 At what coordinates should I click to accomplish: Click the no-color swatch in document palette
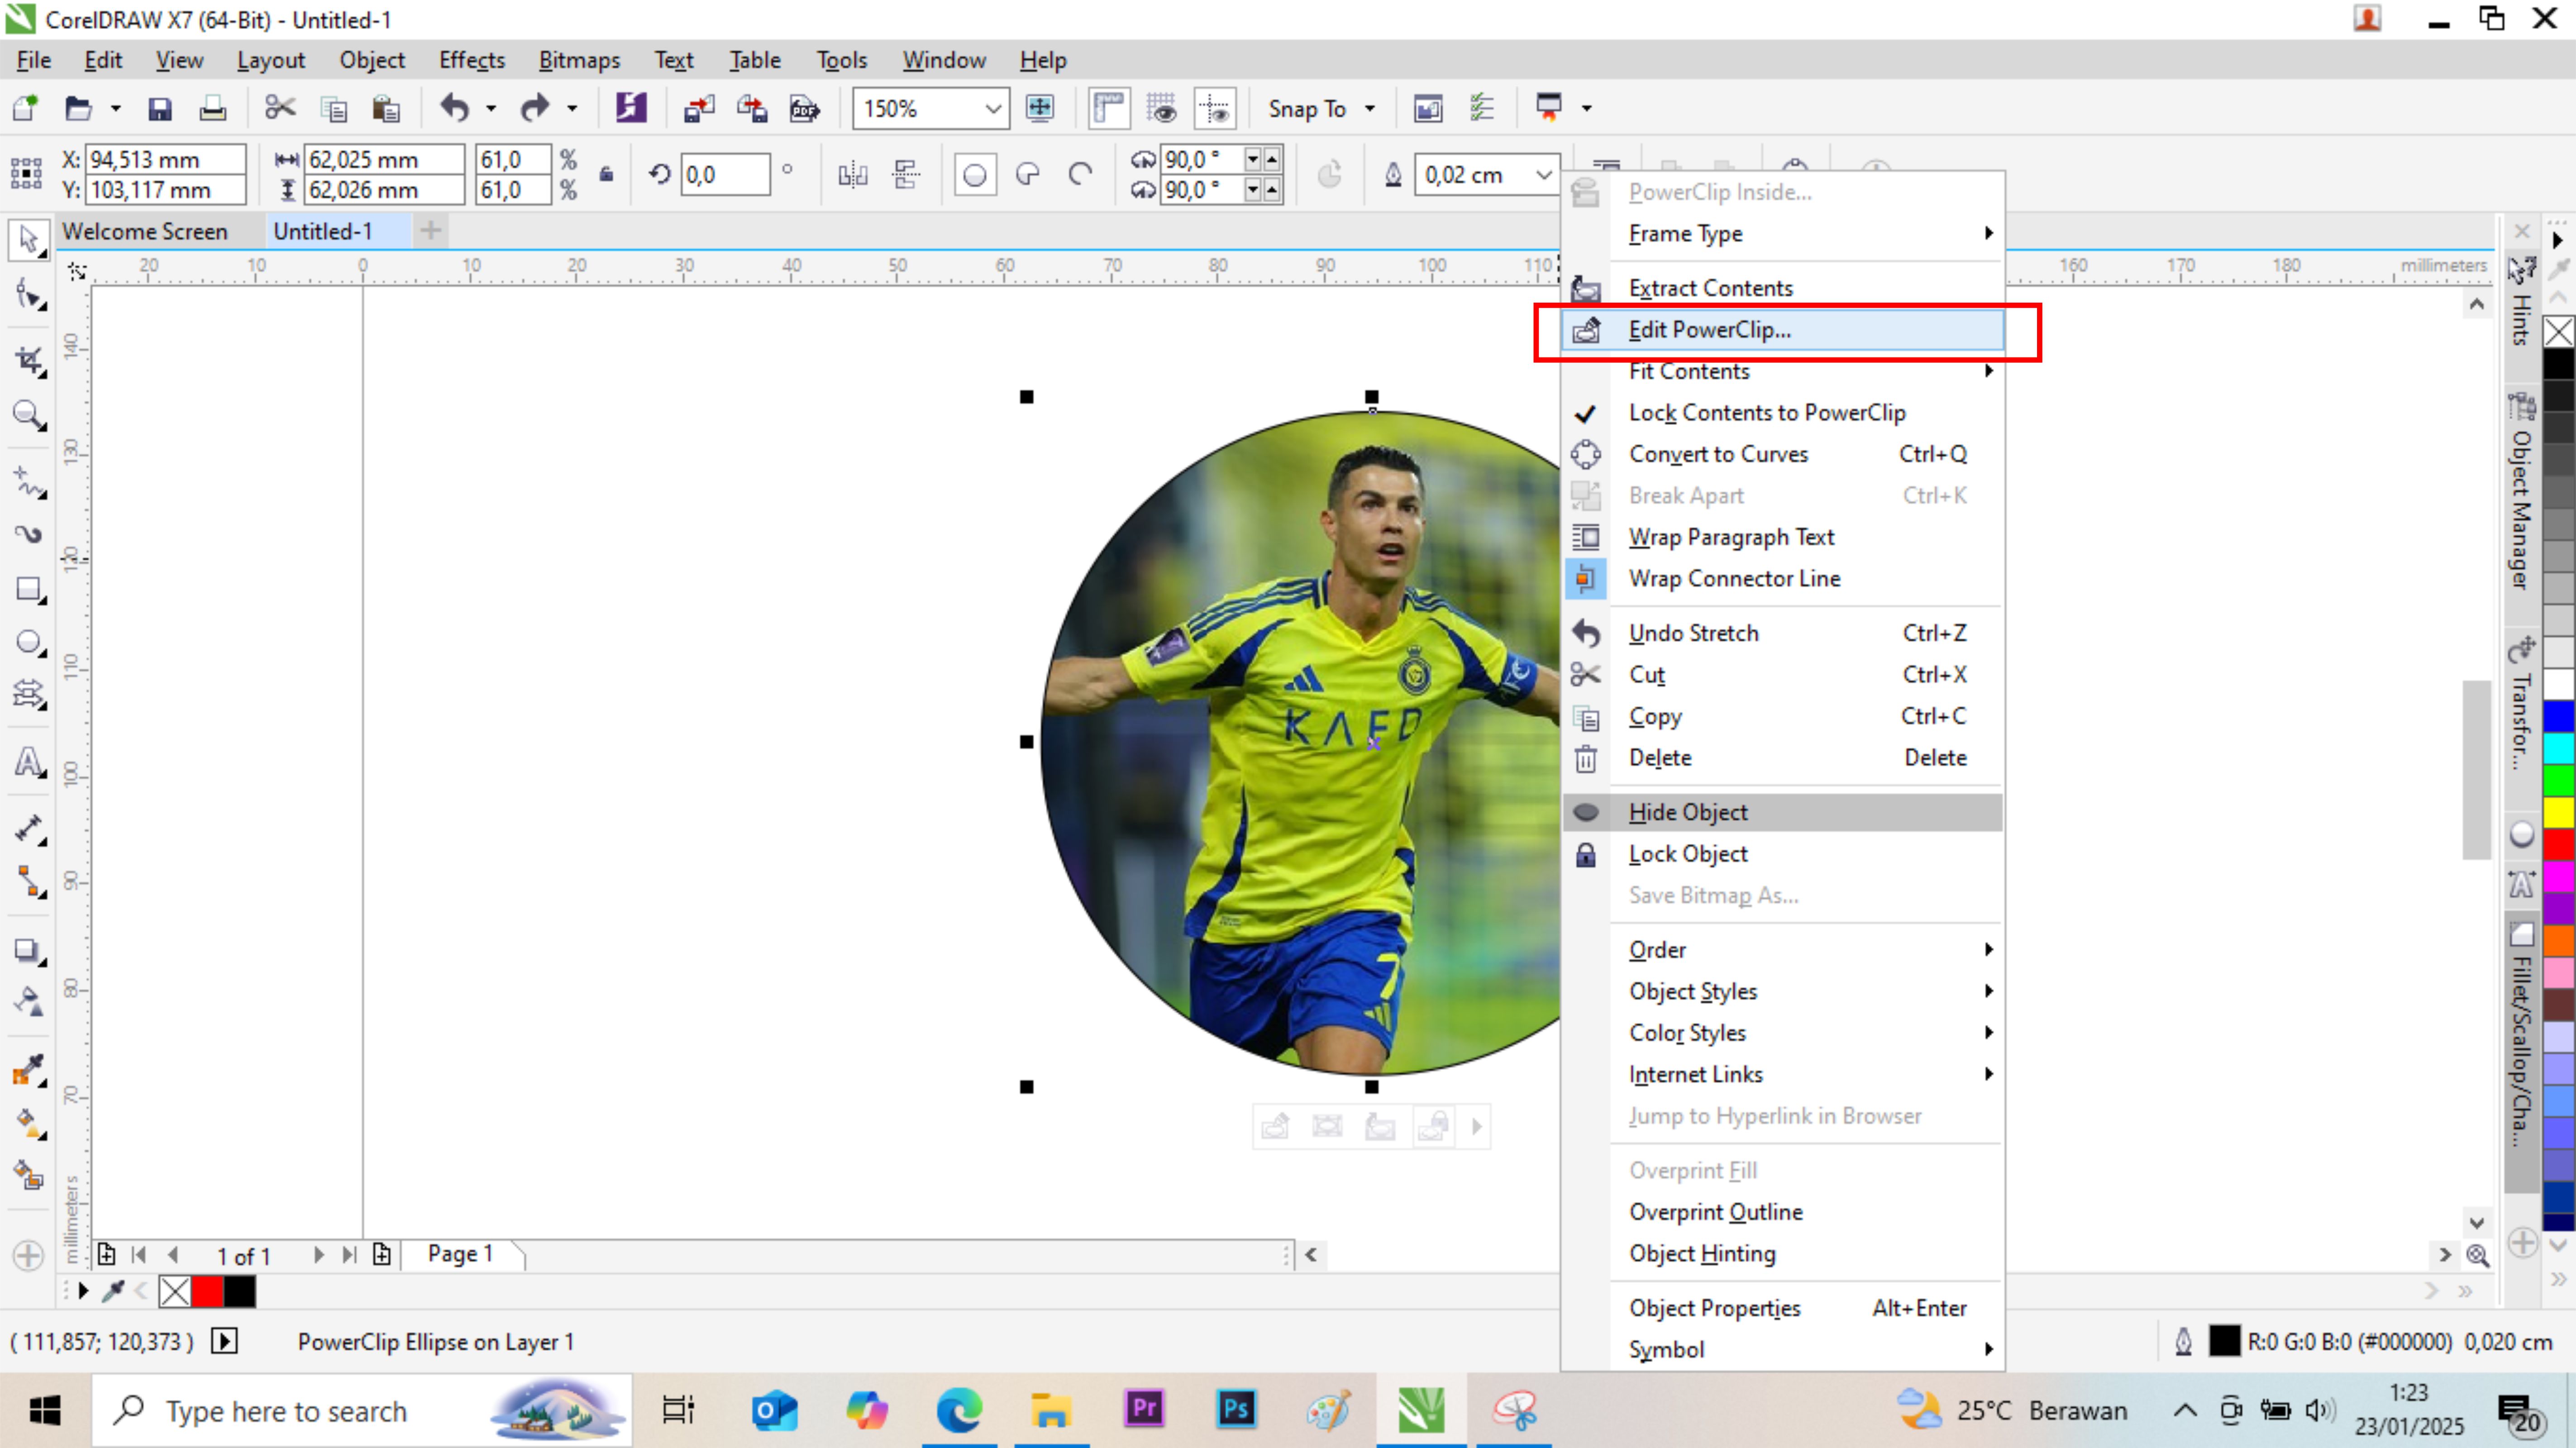coord(175,1292)
